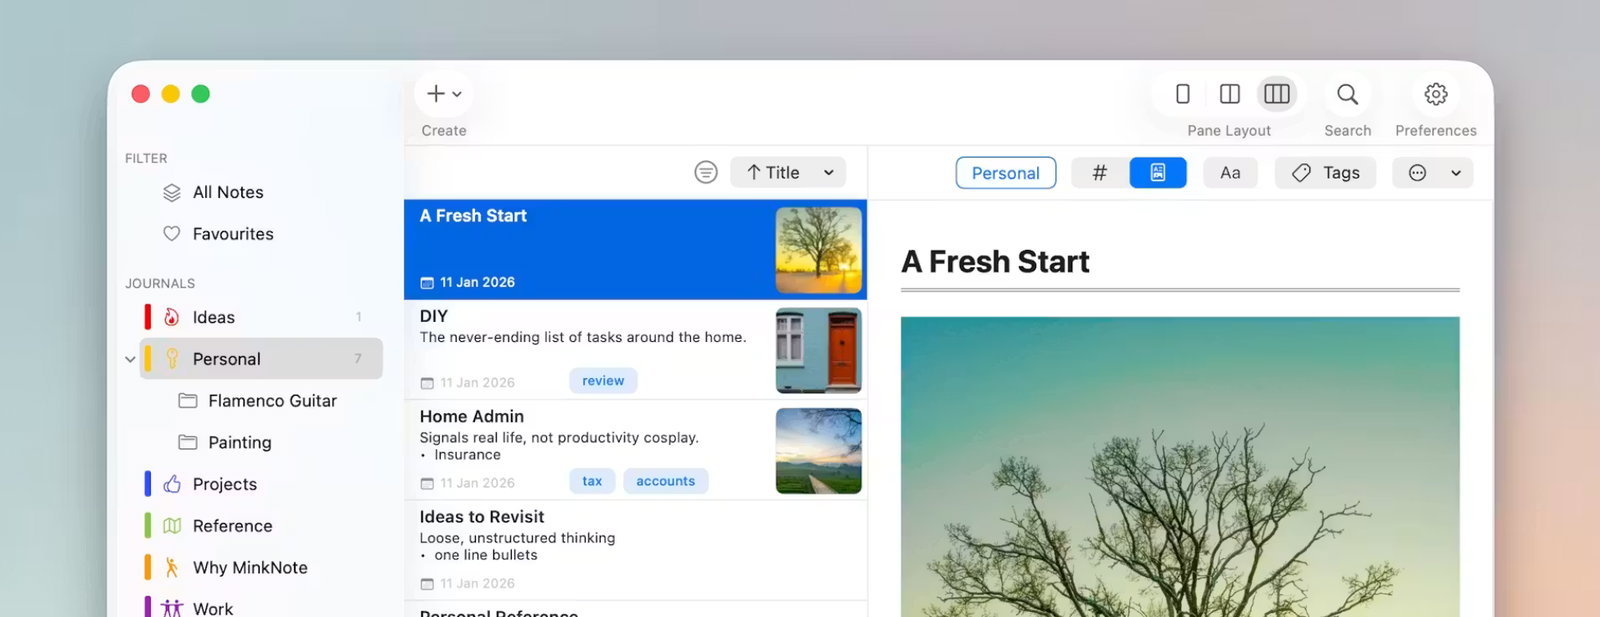Click the Personal journal button in editor toolbar
Image resolution: width=1600 pixels, height=617 pixels.
click(x=1006, y=173)
